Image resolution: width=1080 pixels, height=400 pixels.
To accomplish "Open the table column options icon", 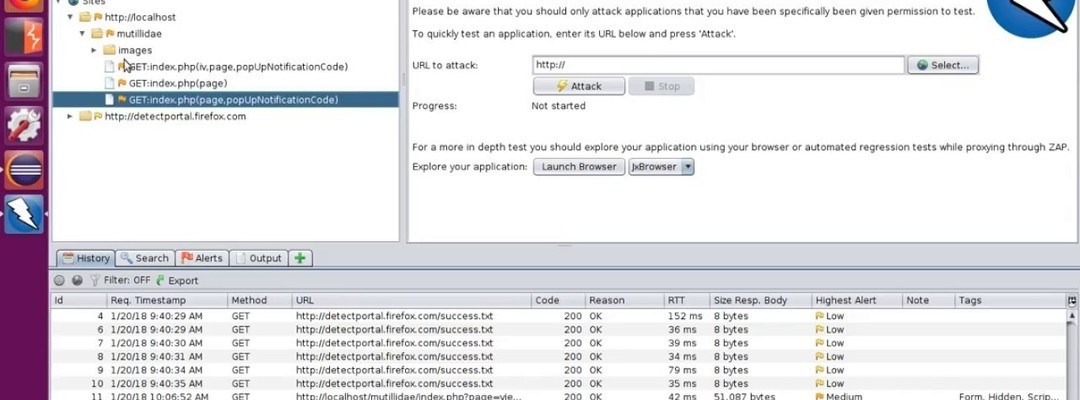I will (1072, 301).
